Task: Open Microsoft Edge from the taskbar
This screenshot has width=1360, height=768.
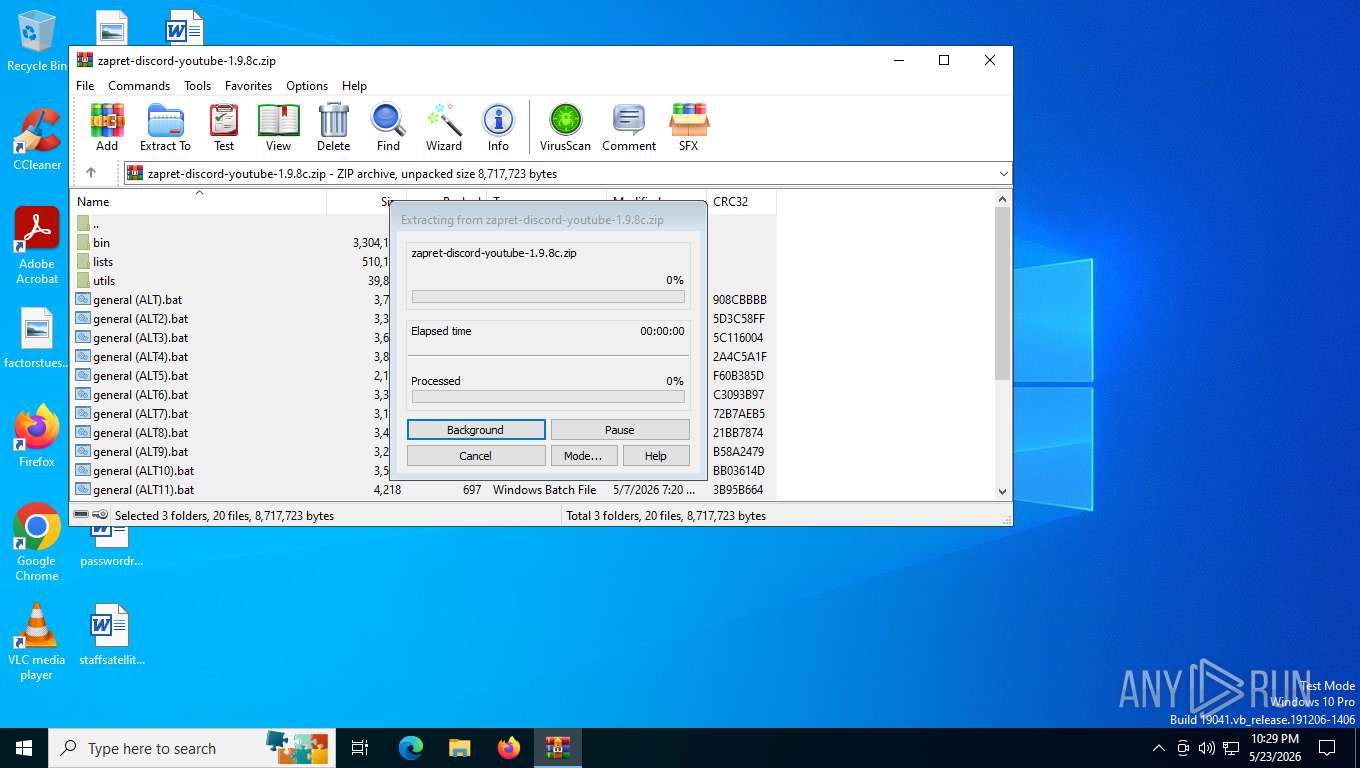Action: tap(411, 748)
